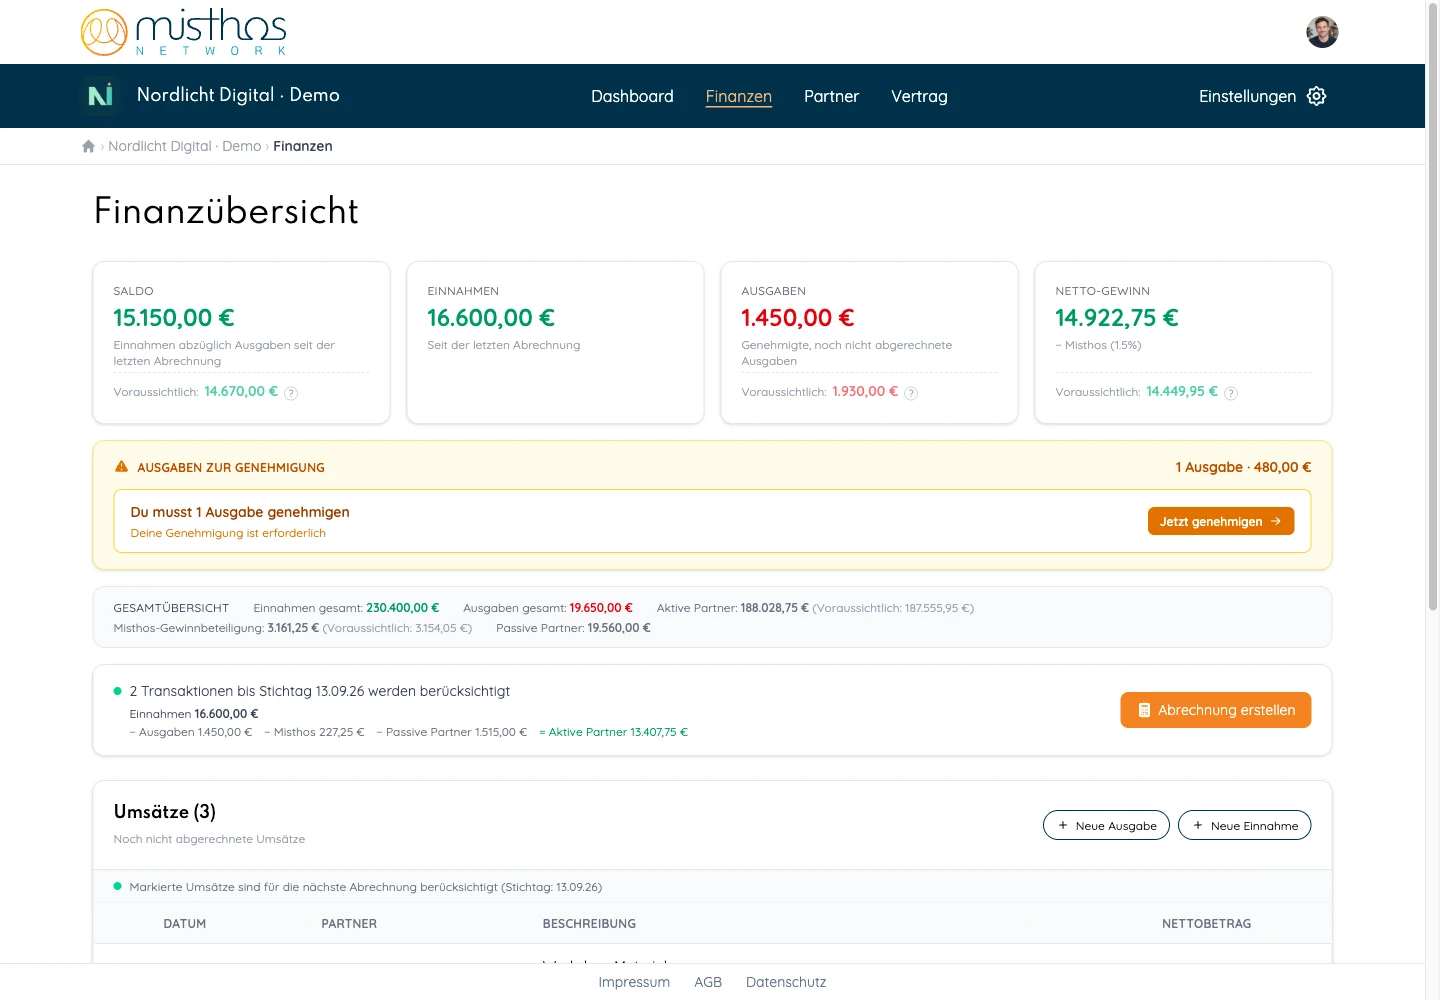Open the user profile avatar
The height and width of the screenshot is (1000, 1440).
pyautogui.click(x=1322, y=32)
